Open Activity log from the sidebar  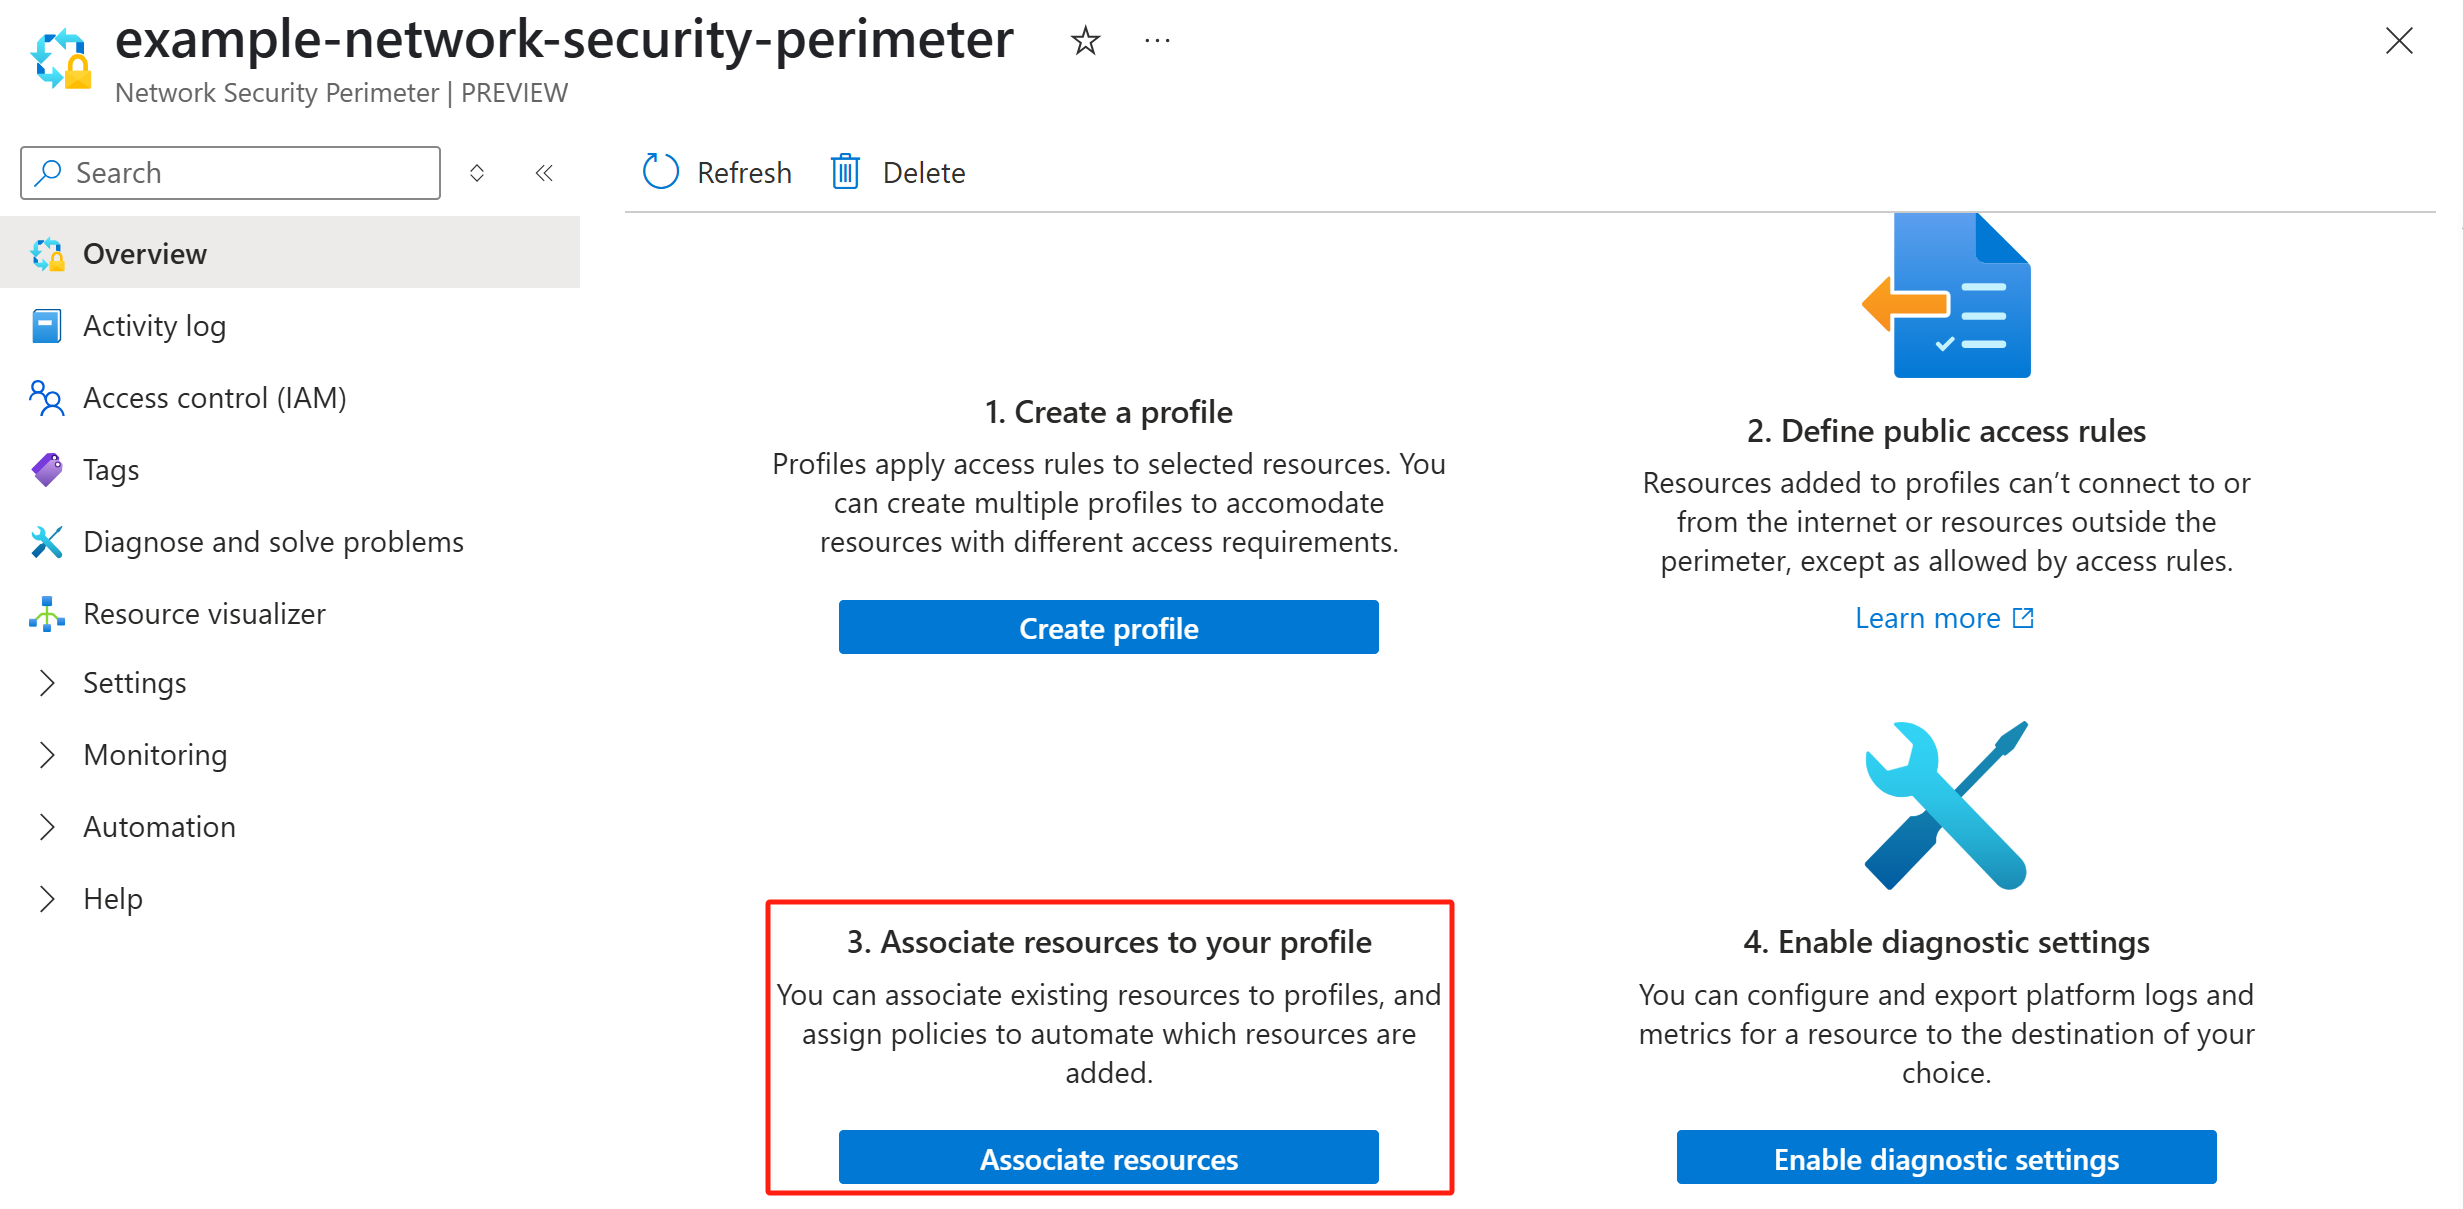290,326
